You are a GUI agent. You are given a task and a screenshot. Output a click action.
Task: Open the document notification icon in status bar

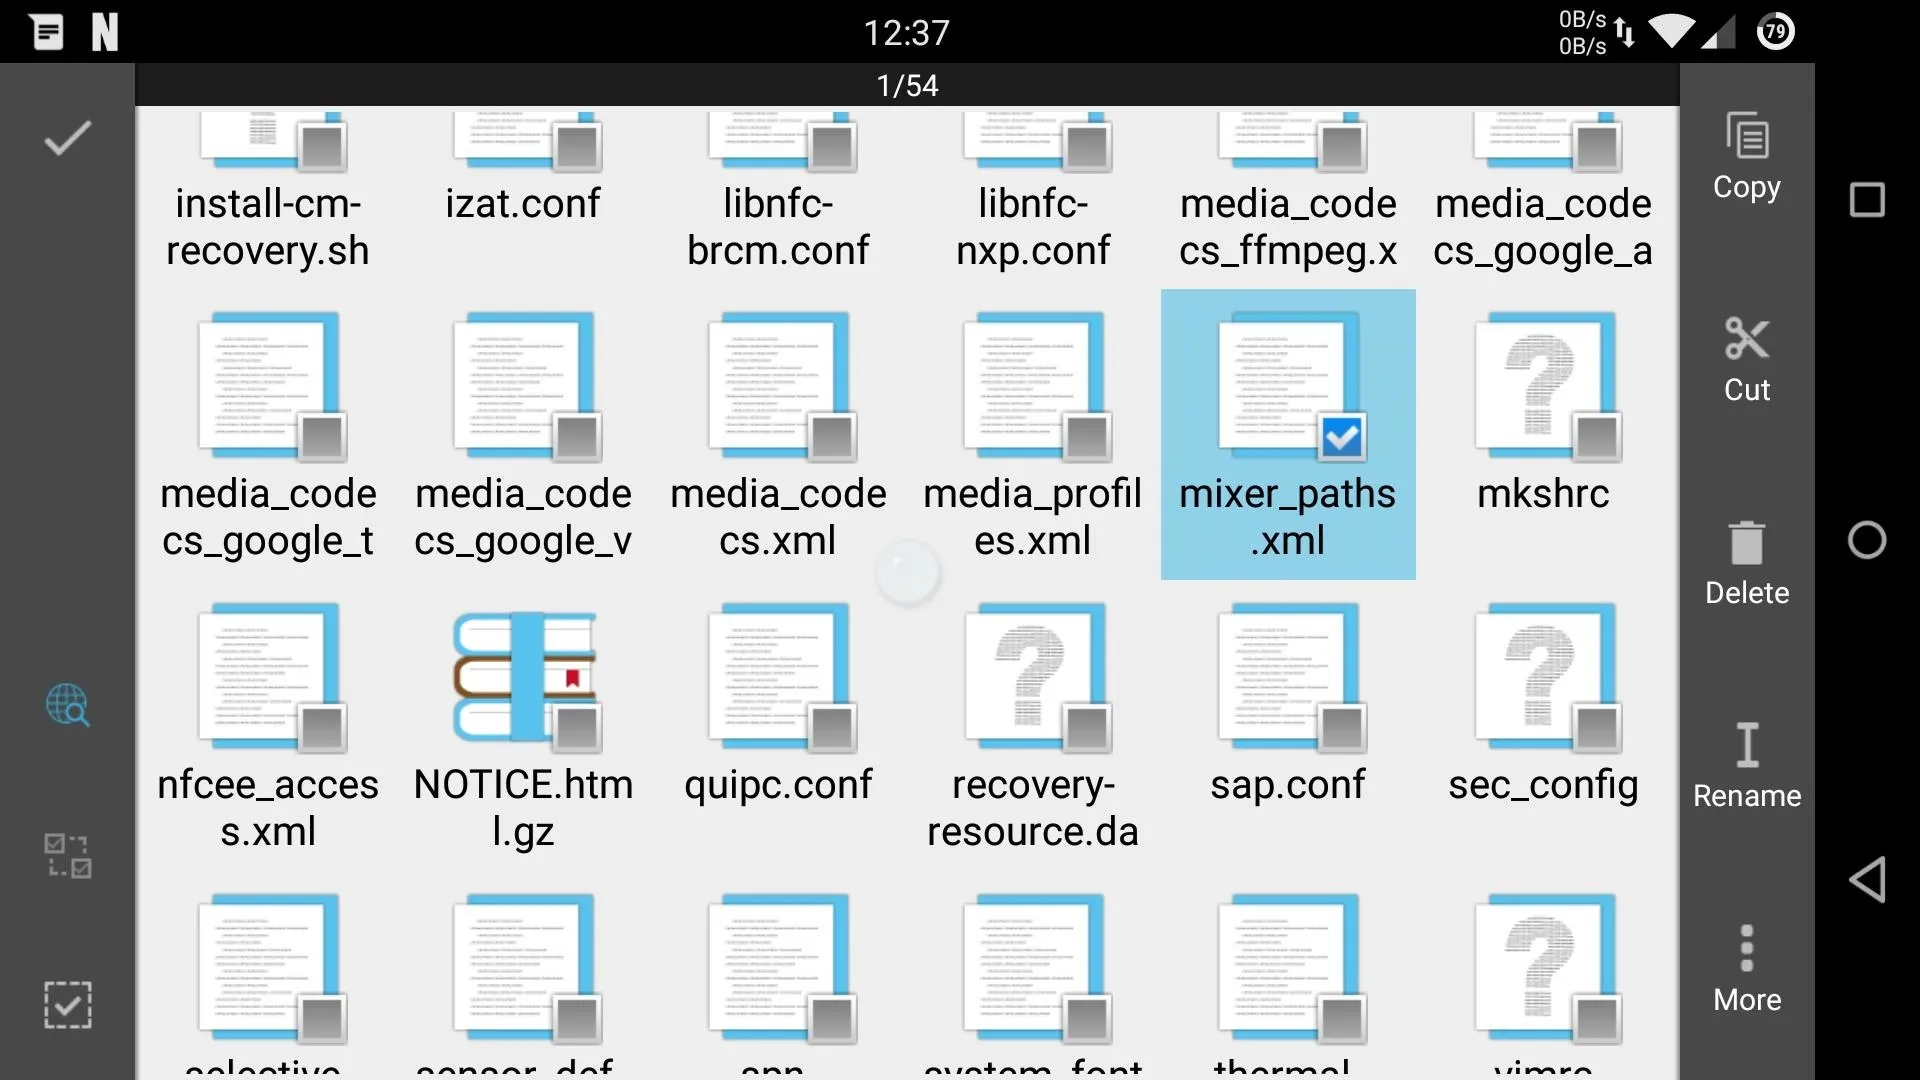pyautogui.click(x=47, y=32)
